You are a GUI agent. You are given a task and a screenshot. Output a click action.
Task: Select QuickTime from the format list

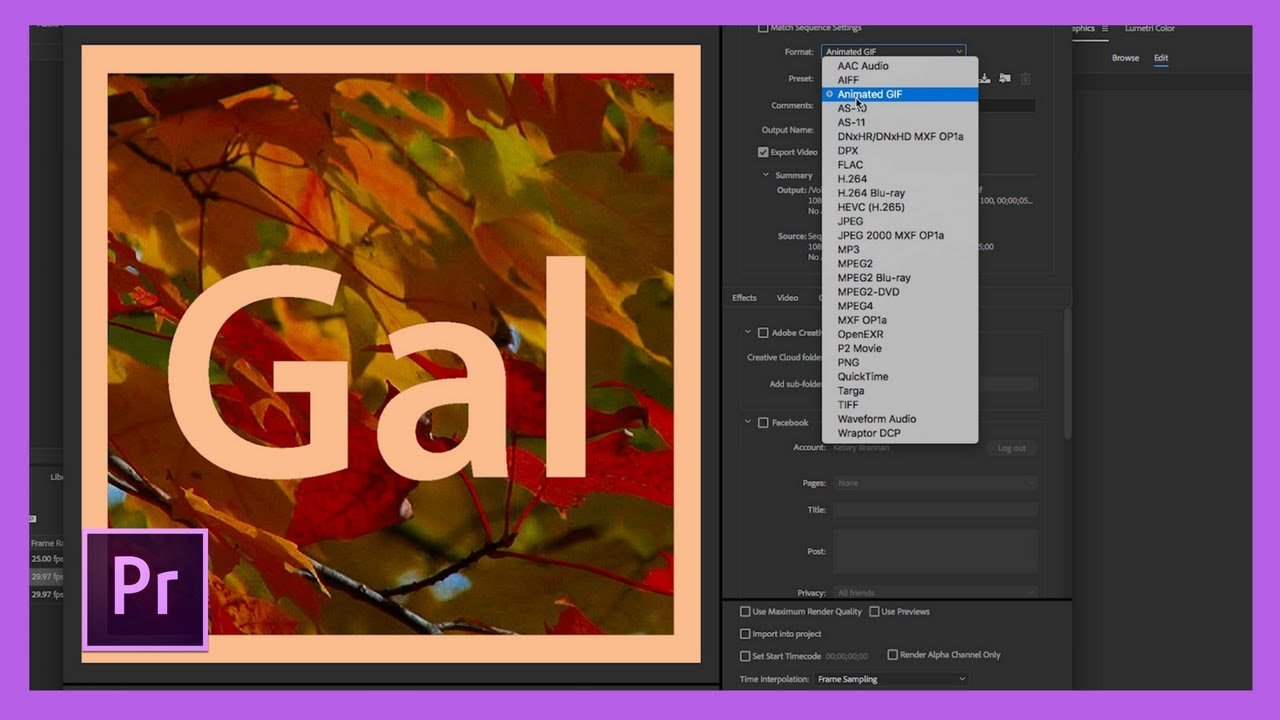pyautogui.click(x=864, y=376)
